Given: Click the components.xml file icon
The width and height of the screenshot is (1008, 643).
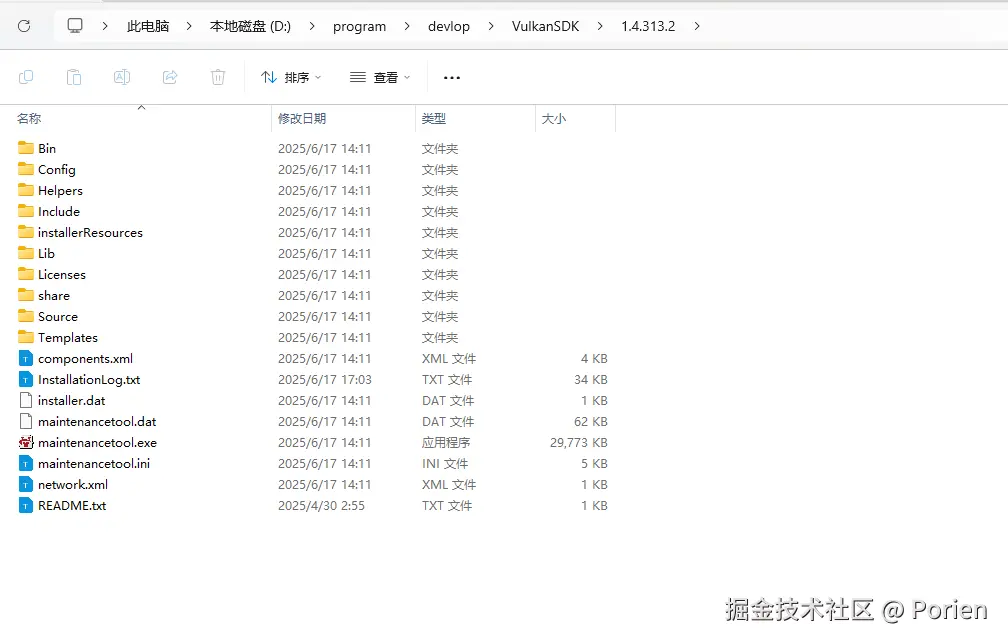Looking at the screenshot, I should [26, 359].
